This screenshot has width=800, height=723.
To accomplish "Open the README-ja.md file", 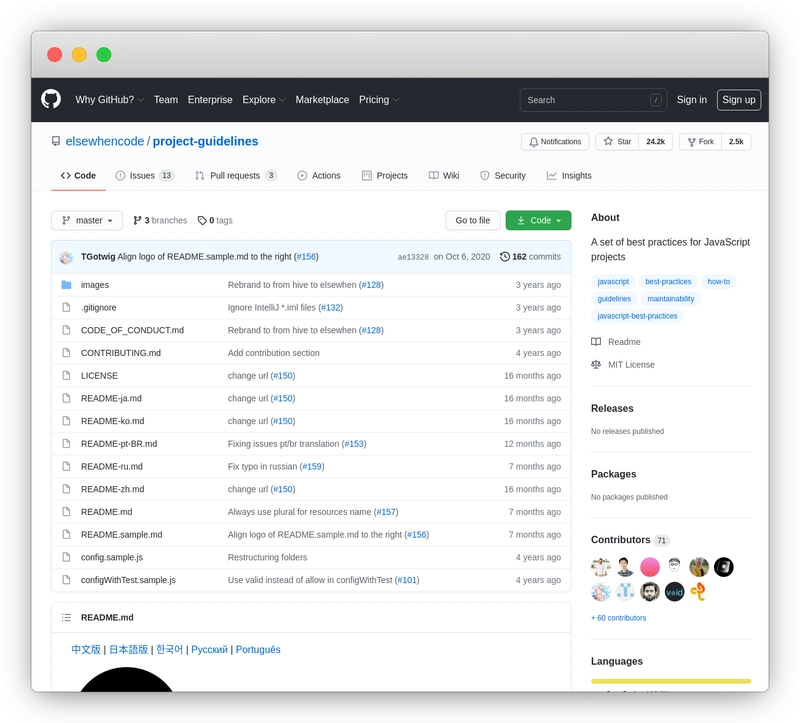I will coord(111,398).
